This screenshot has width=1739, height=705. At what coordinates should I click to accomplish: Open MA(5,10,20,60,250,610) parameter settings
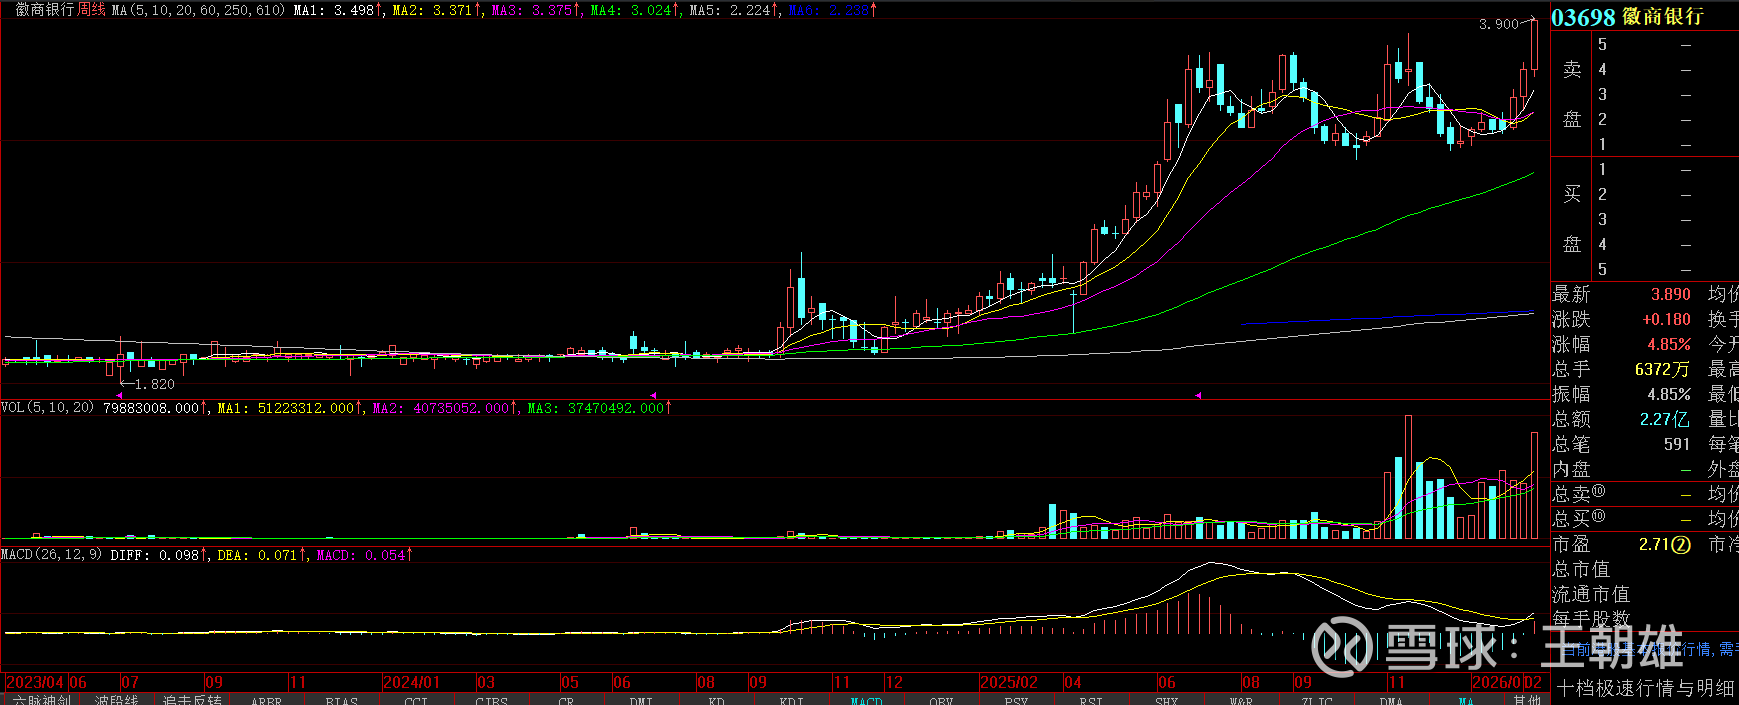point(198,9)
